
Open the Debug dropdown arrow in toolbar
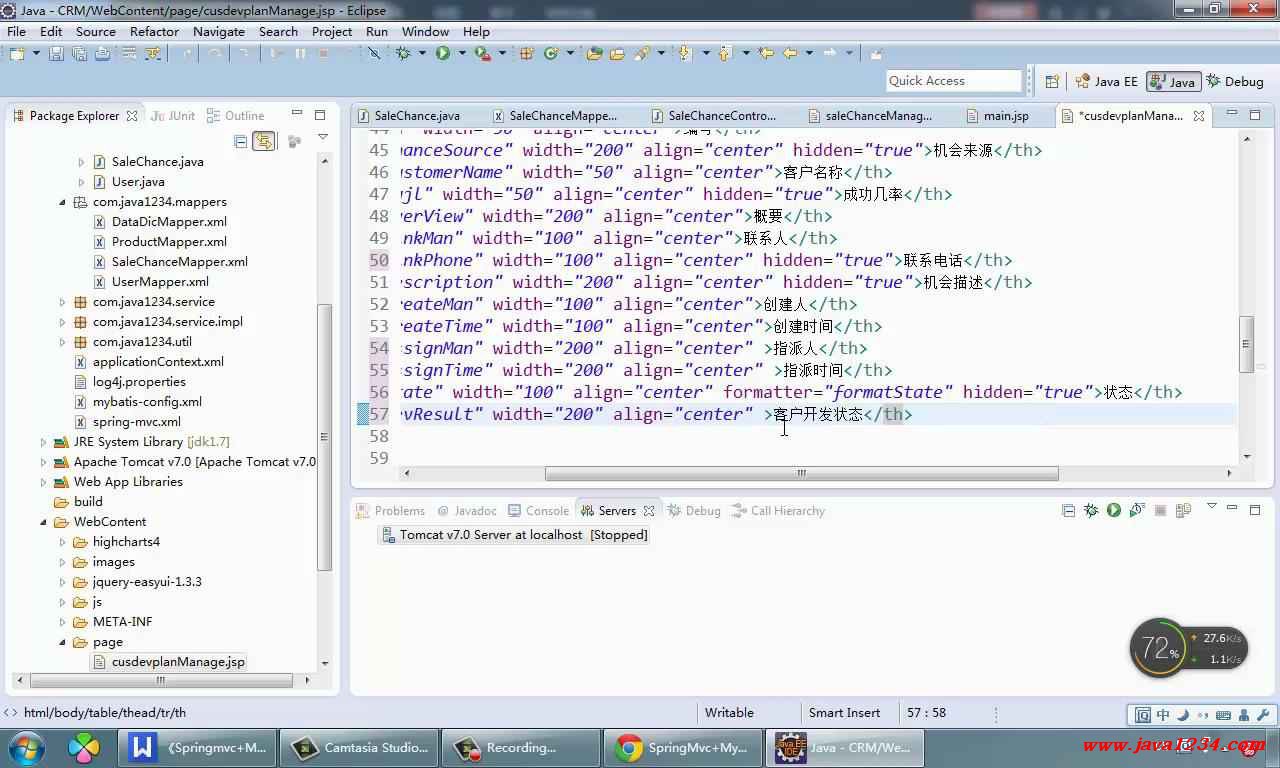[x=422, y=53]
